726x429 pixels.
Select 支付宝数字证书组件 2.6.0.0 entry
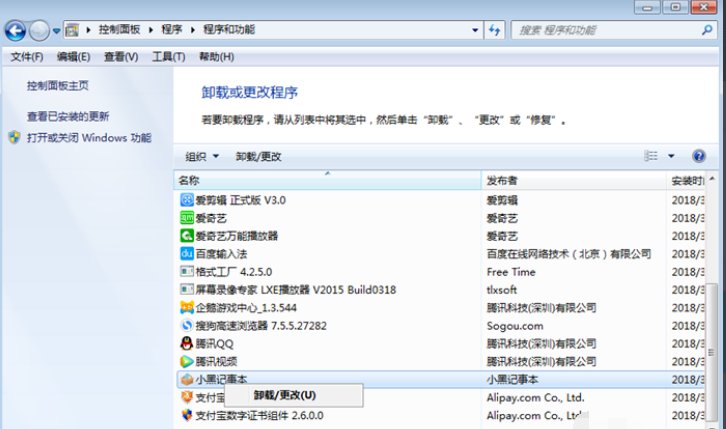(x=259, y=416)
